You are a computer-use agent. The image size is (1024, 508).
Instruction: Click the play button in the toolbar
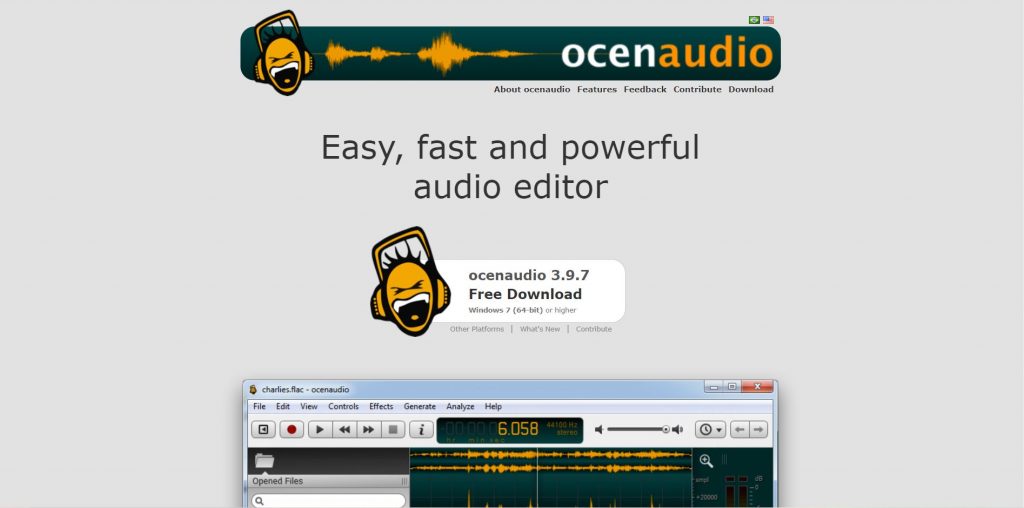(319, 429)
